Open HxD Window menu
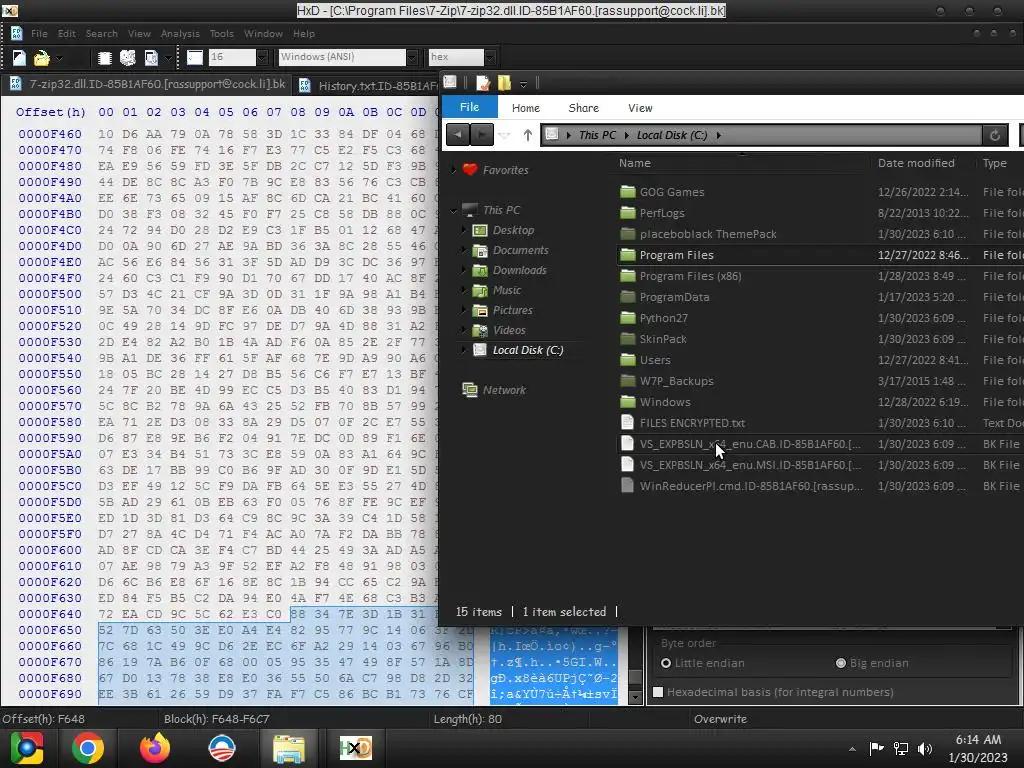This screenshot has width=1024, height=768. pyautogui.click(x=263, y=33)
